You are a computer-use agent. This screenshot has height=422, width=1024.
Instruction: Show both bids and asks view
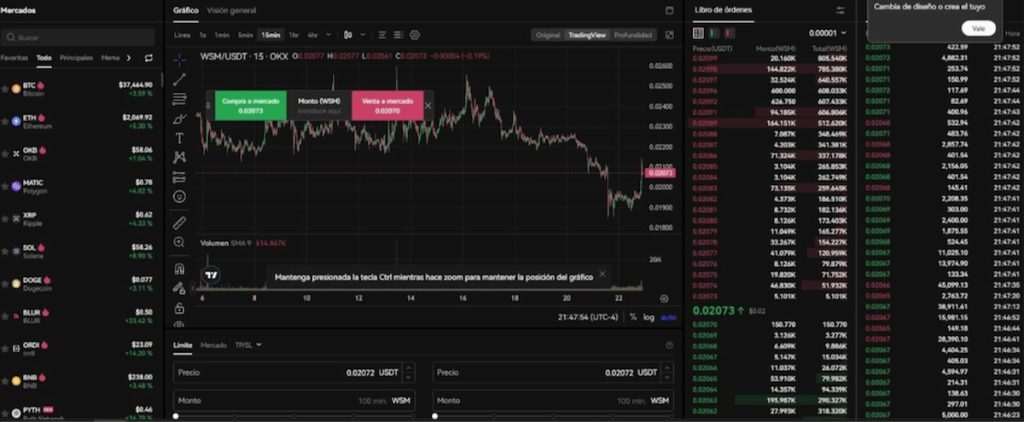pyautogui.click(x=698, y=33)
